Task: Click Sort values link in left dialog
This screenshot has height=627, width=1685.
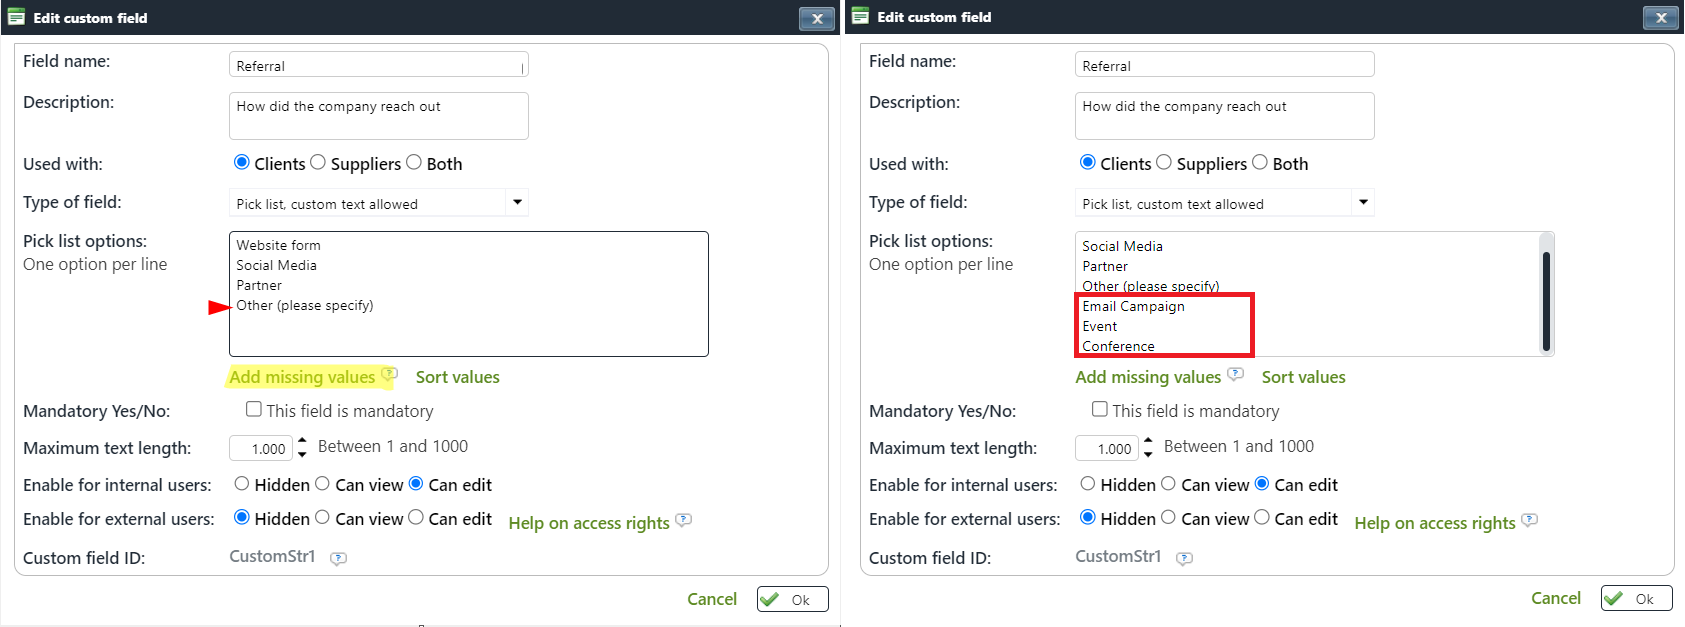Action: click(457, 377)
